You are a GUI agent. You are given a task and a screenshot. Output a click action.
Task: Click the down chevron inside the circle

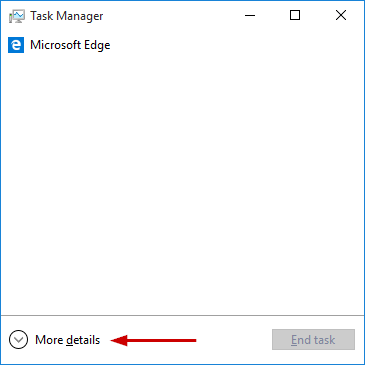(x=18, y=340)
